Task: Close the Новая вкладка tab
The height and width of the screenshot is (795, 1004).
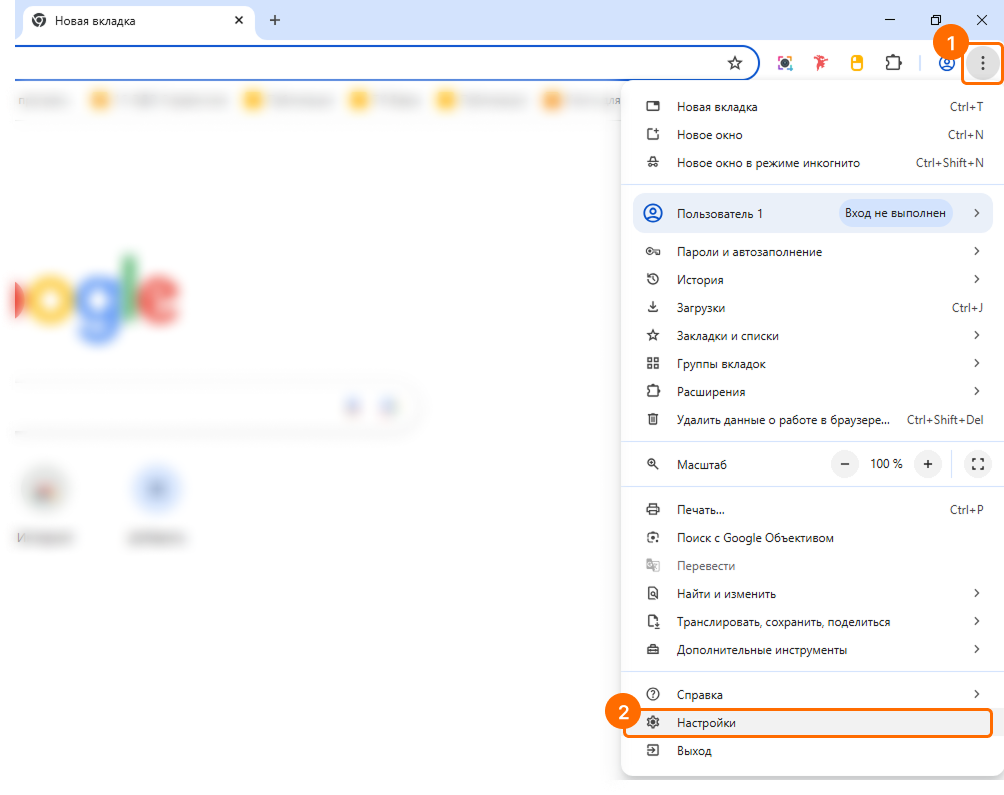Action: click(x=239, y=20)
